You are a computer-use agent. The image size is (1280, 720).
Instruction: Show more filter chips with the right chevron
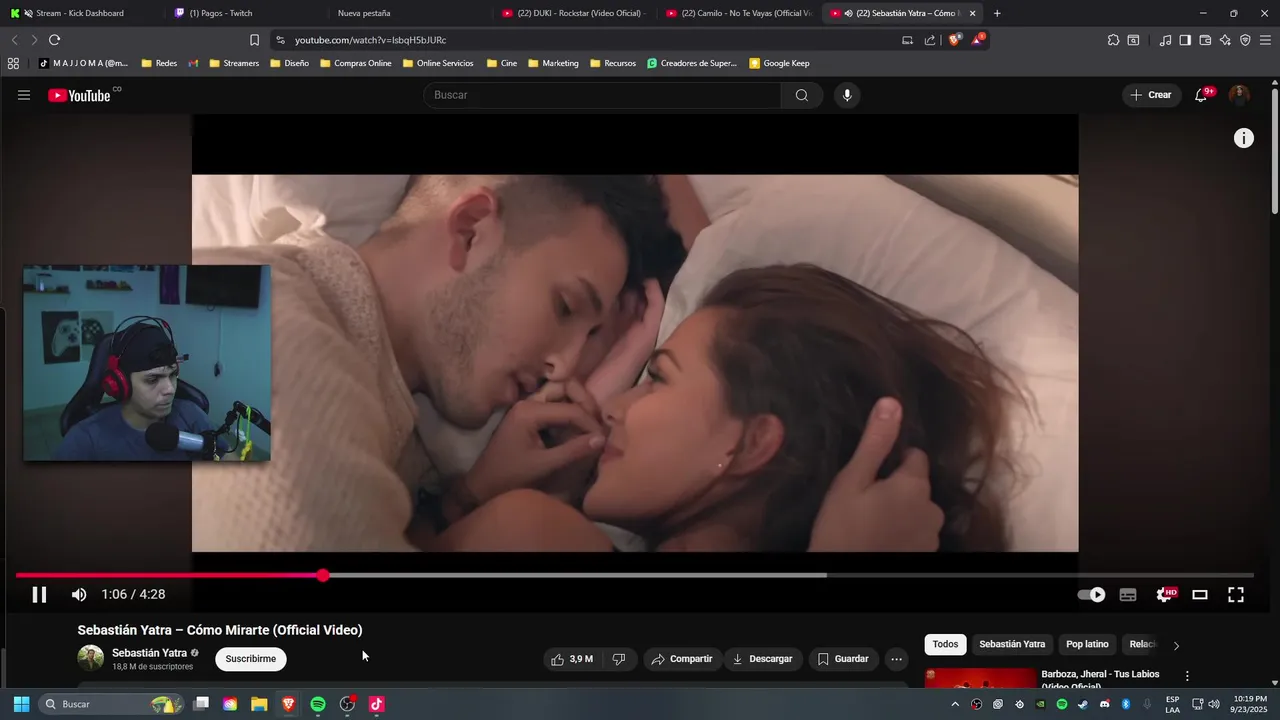[x=1176, y=645]
